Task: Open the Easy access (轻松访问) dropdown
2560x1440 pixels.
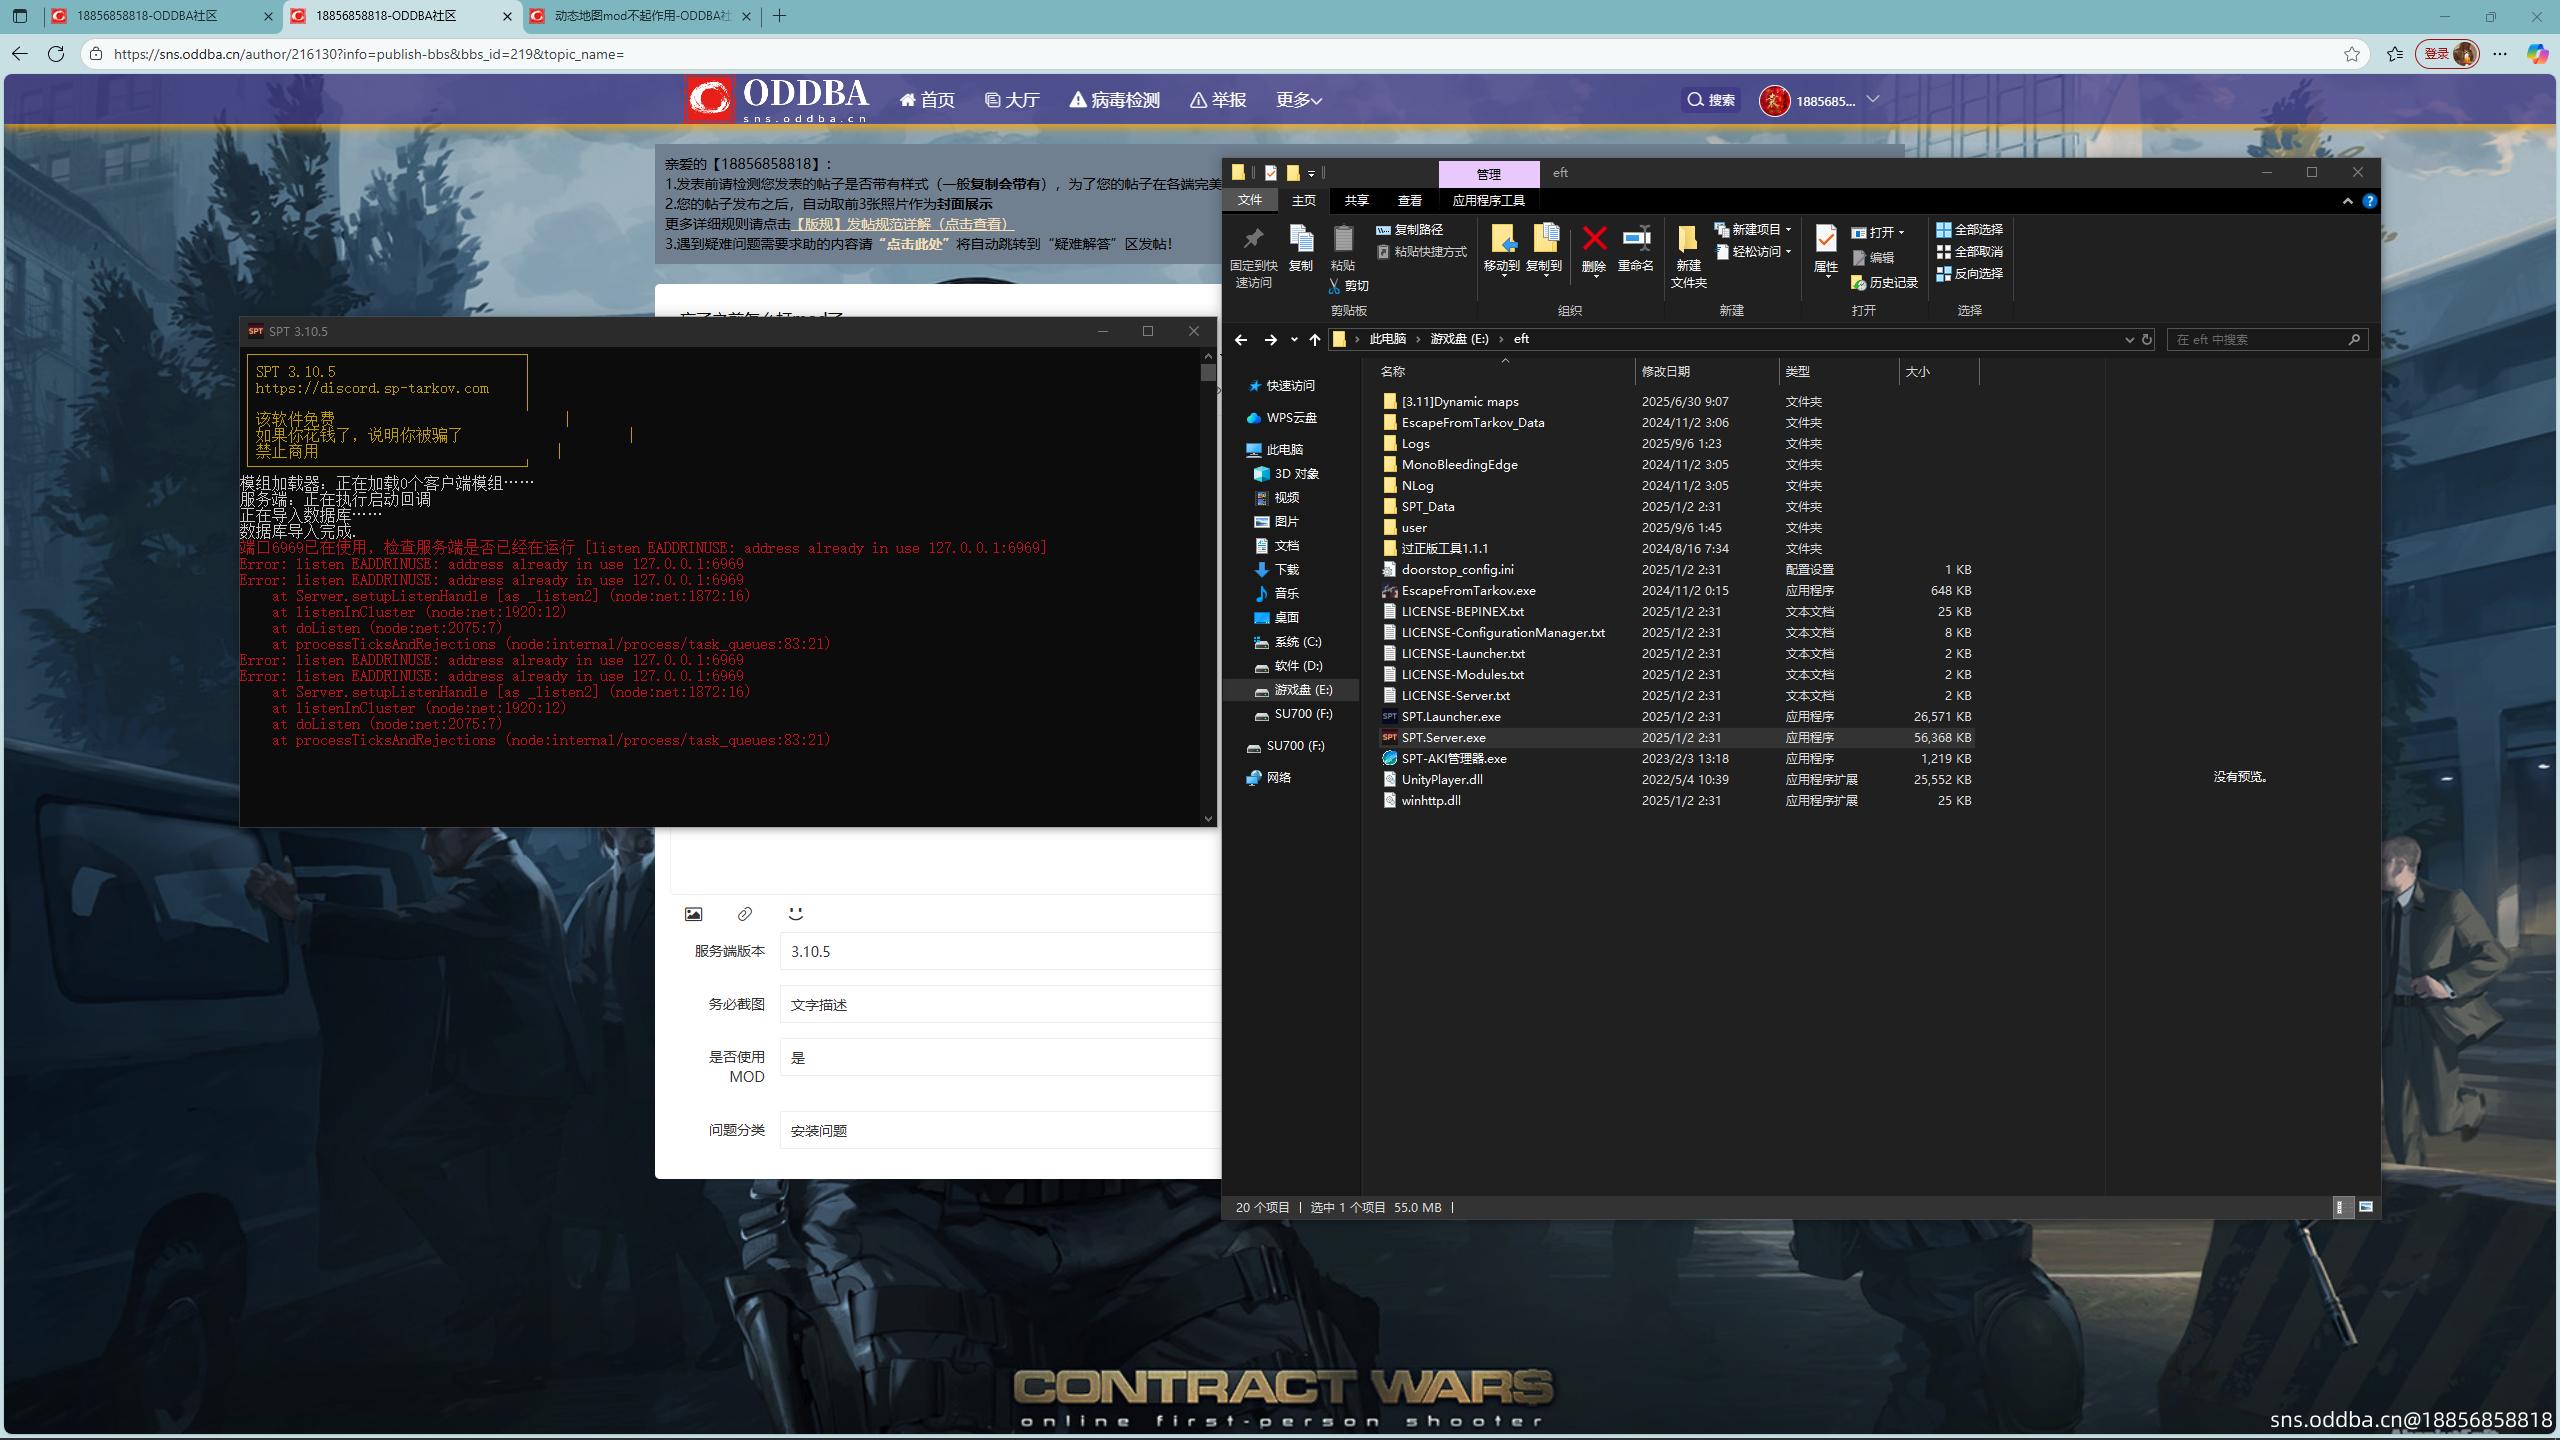Action: (x=1752, y=252)
